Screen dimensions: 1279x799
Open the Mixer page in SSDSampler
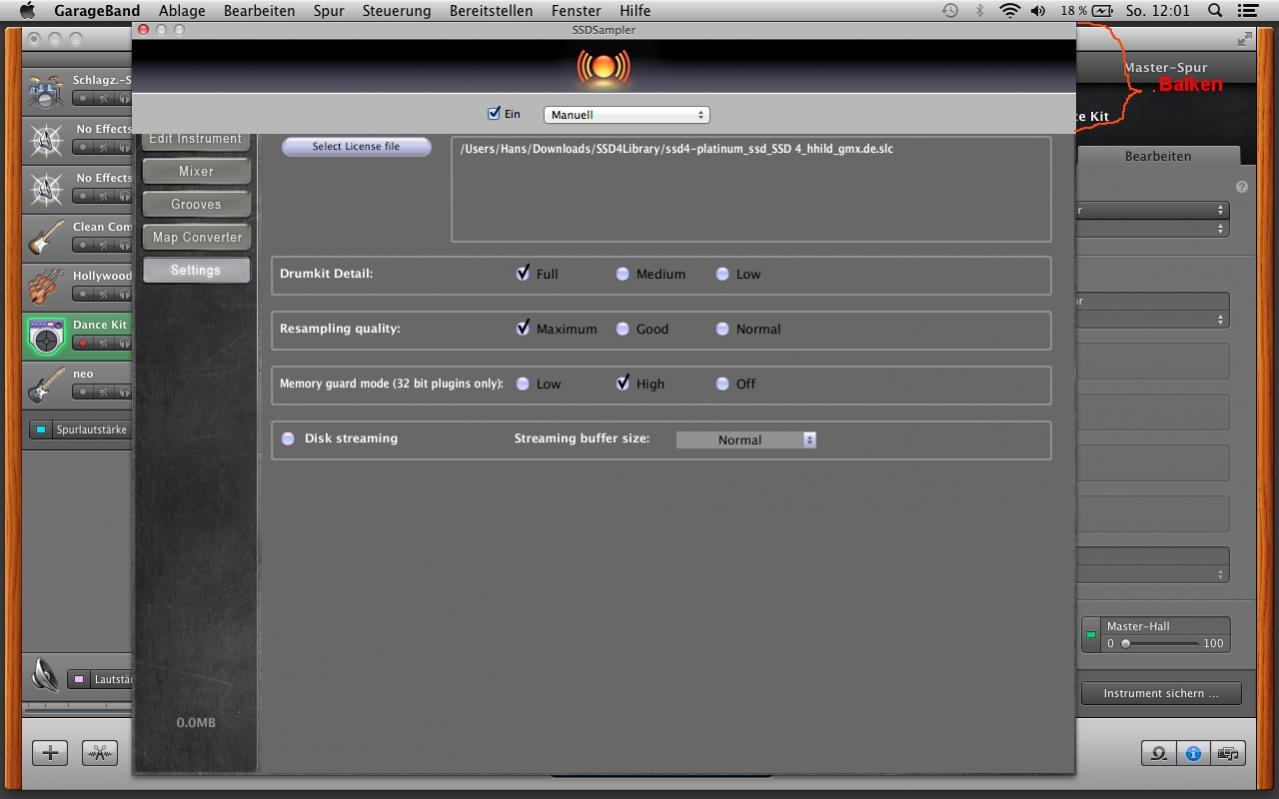pos(196,172)
